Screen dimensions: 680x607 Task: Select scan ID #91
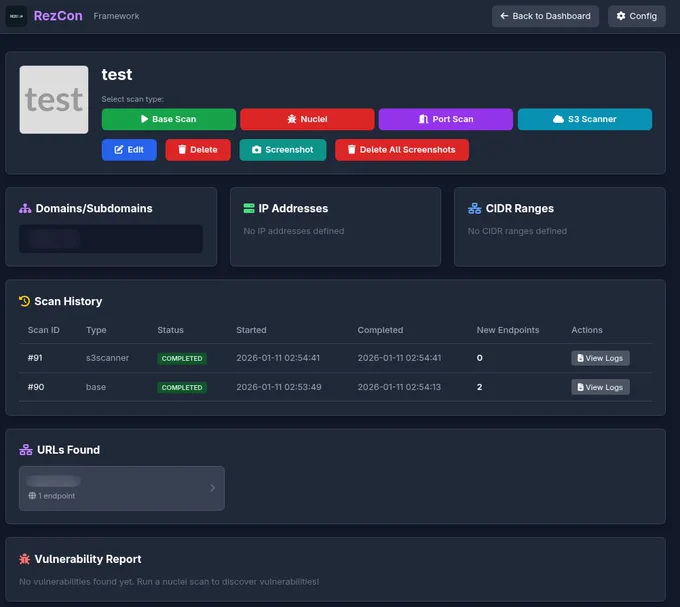pos(35,358)
